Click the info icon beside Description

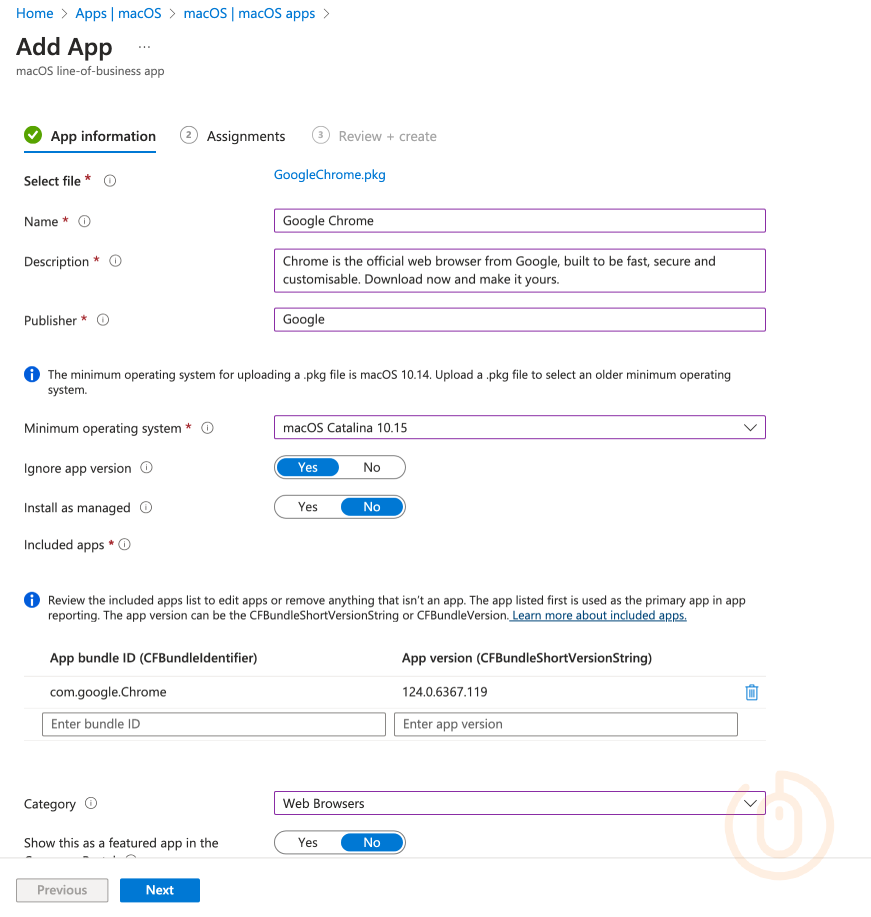[115, 261]
